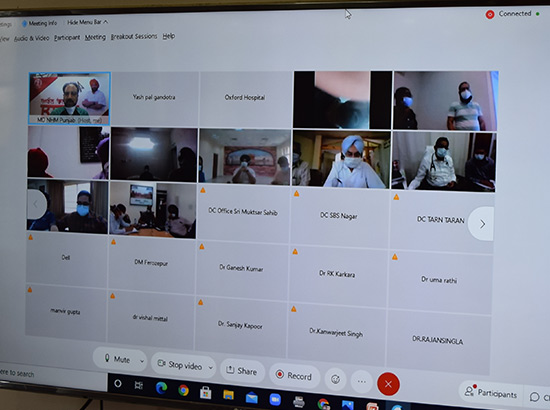Viewport: 550px width, 410px height.
Task: Click the Share button
Action: 242,370
